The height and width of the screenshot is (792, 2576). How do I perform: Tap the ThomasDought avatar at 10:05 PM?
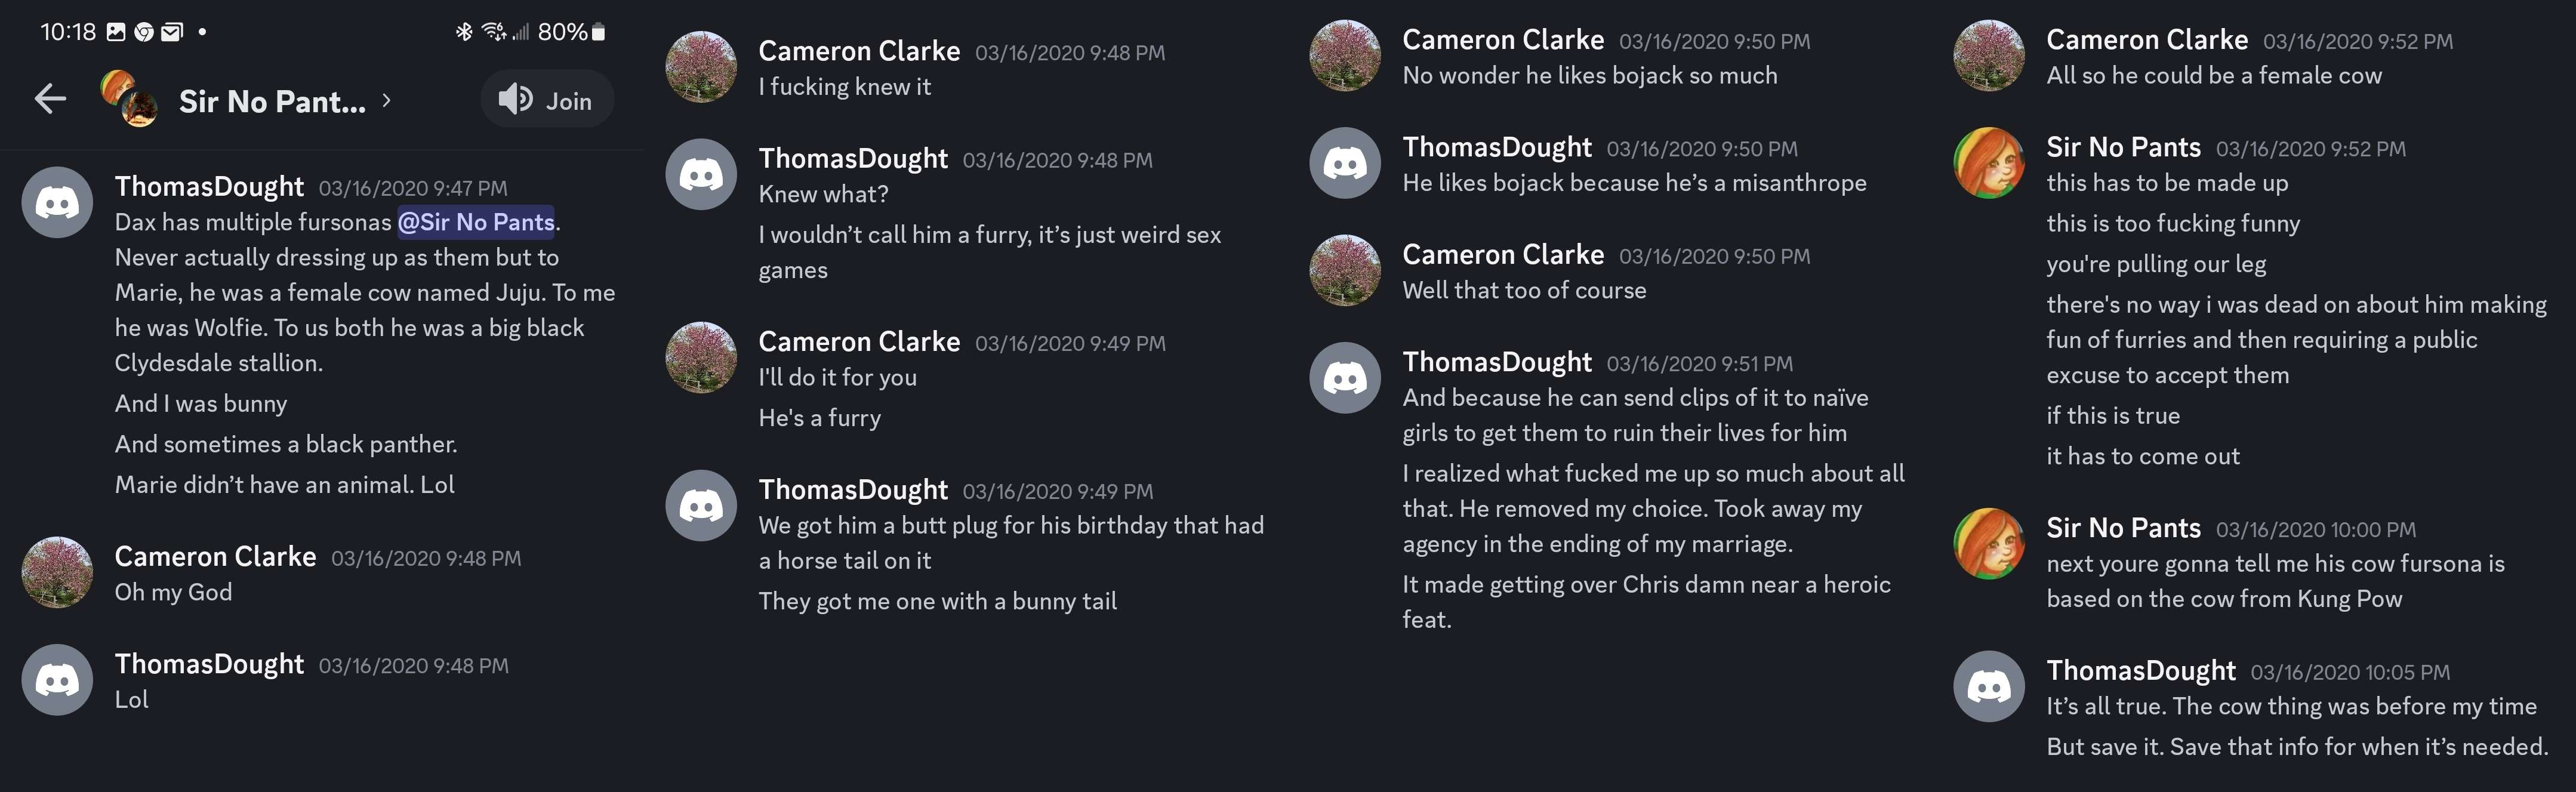click(1989, 686)
